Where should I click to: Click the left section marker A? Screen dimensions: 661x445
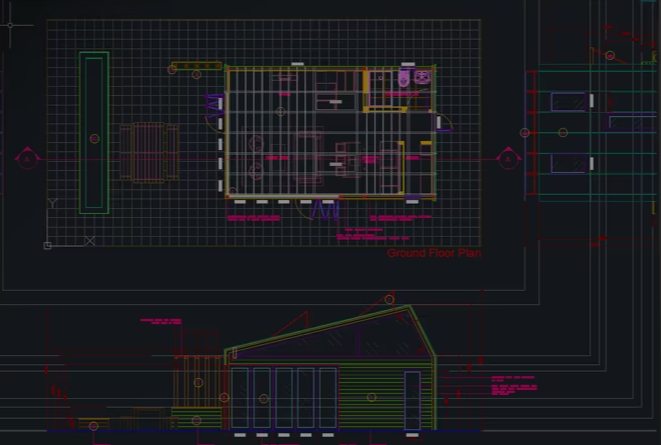click(26, 158)
